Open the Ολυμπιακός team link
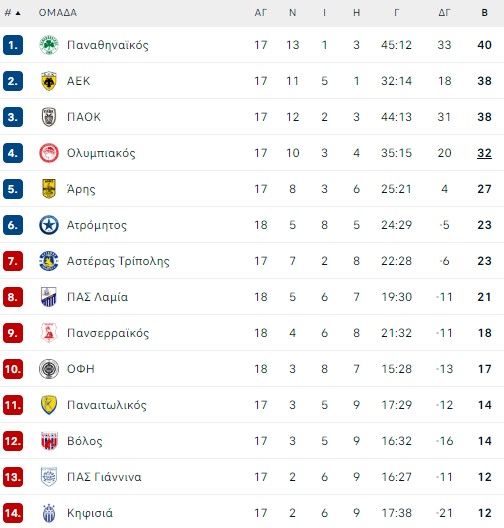The height and width of the screenshot is (528, 504). point(101,153)
